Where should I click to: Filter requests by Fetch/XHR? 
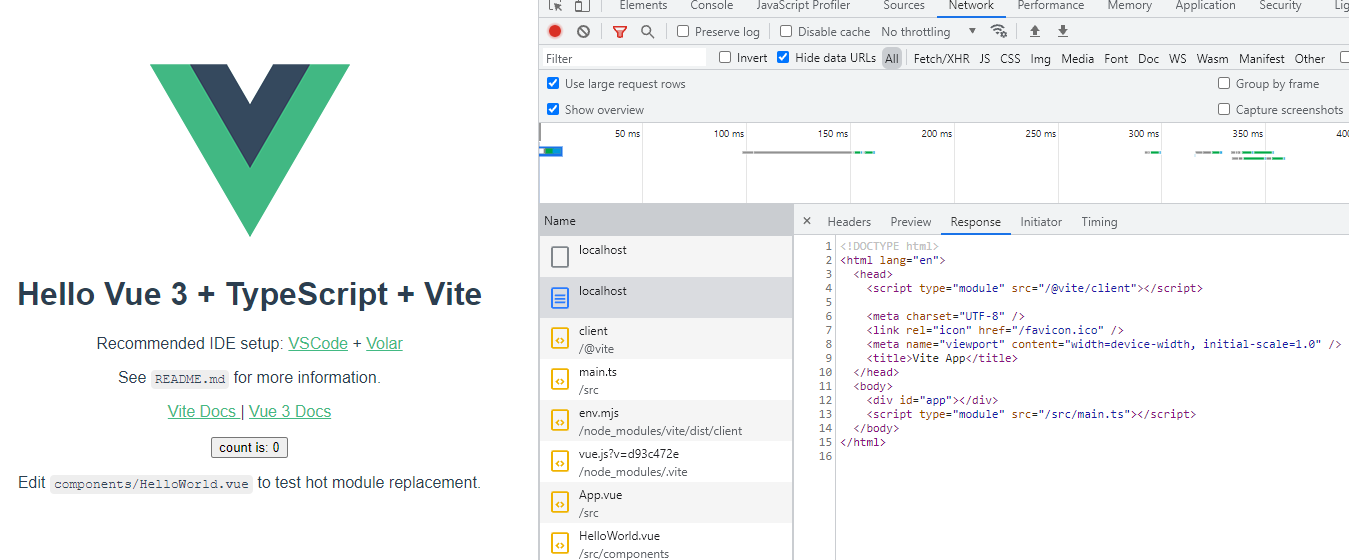(942, 59)
